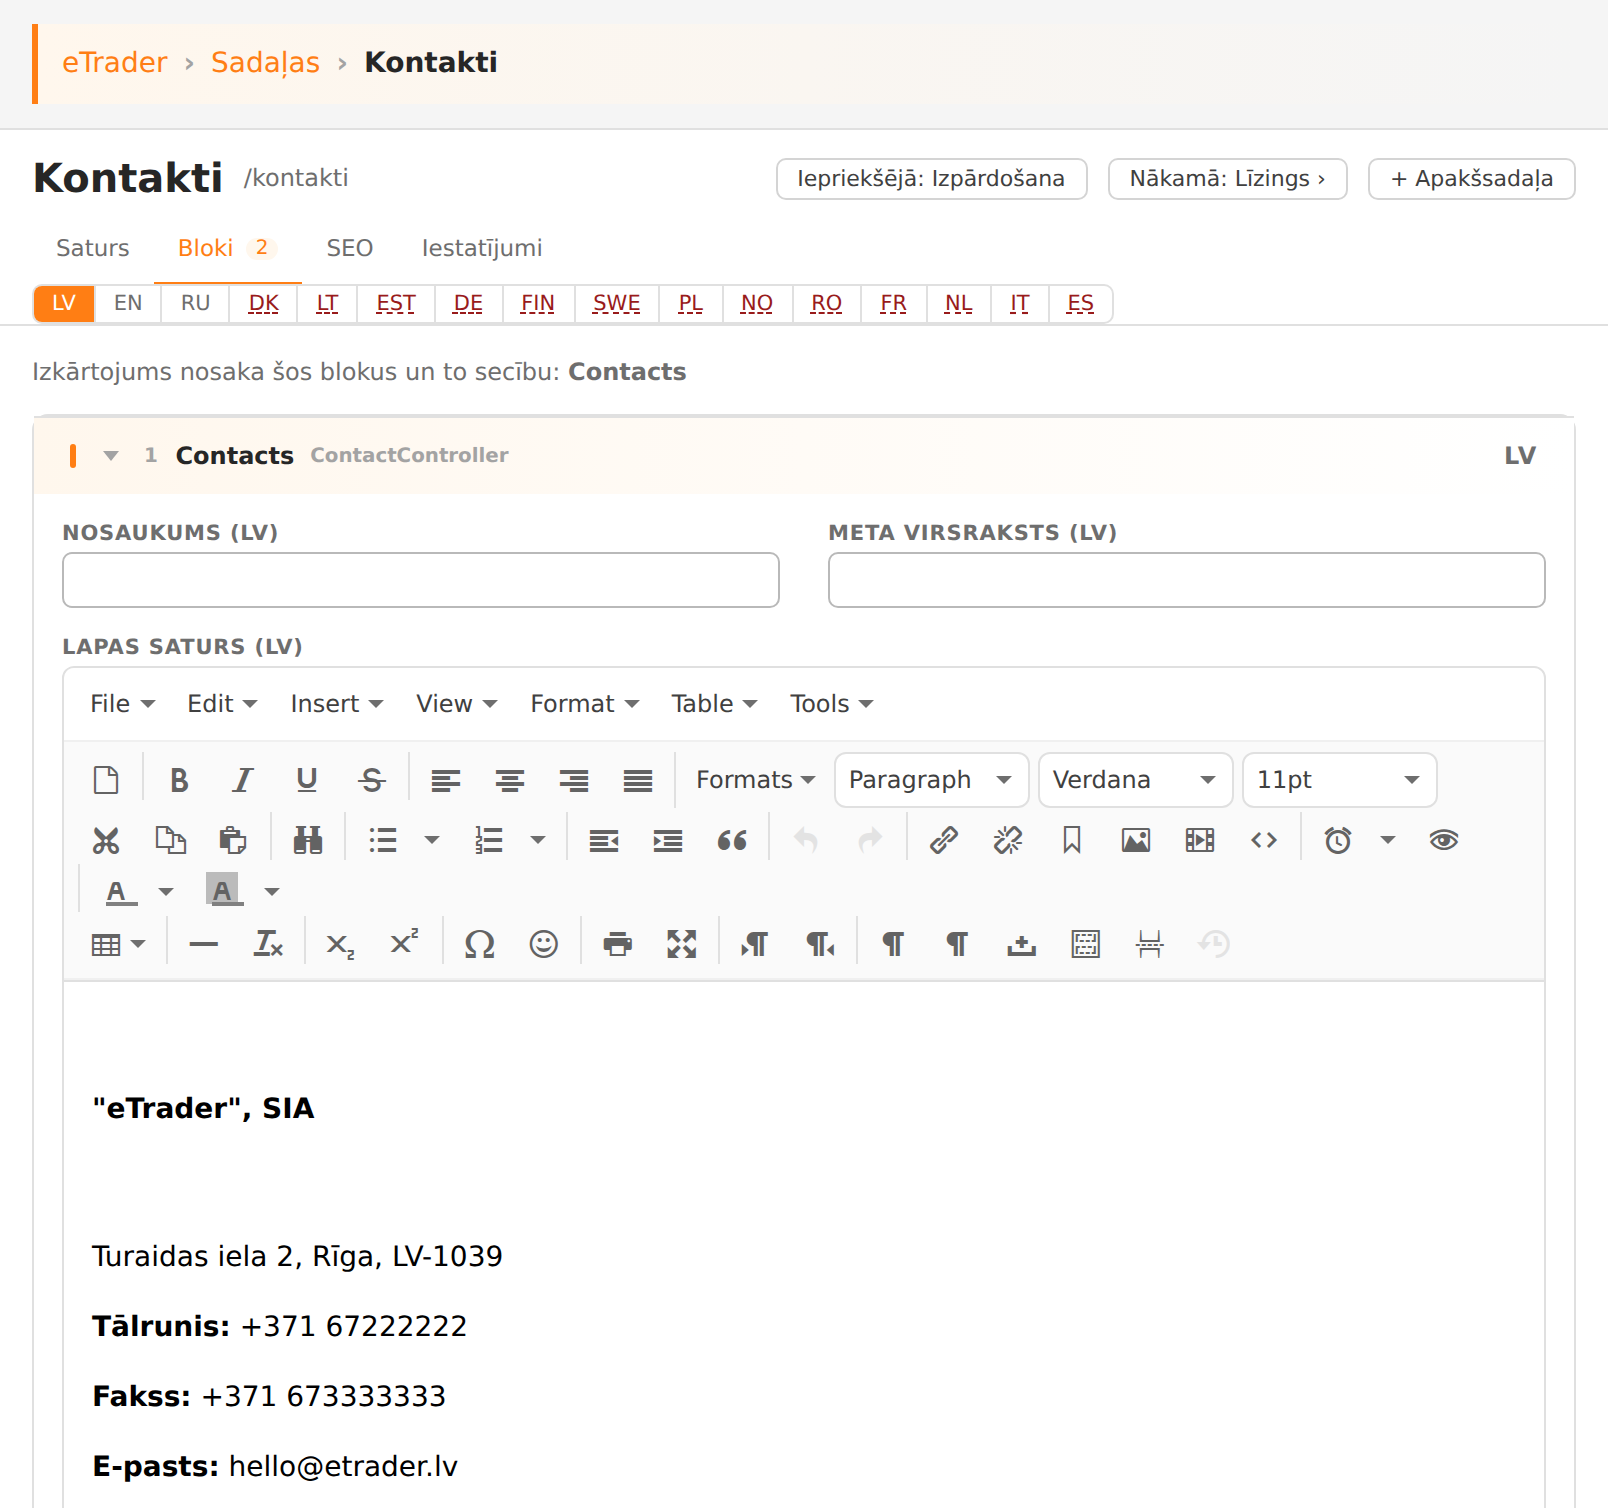Screen dimensions: 1608x1508
Task: Open the table insert dropdown
Action: (x=118, y=944)
